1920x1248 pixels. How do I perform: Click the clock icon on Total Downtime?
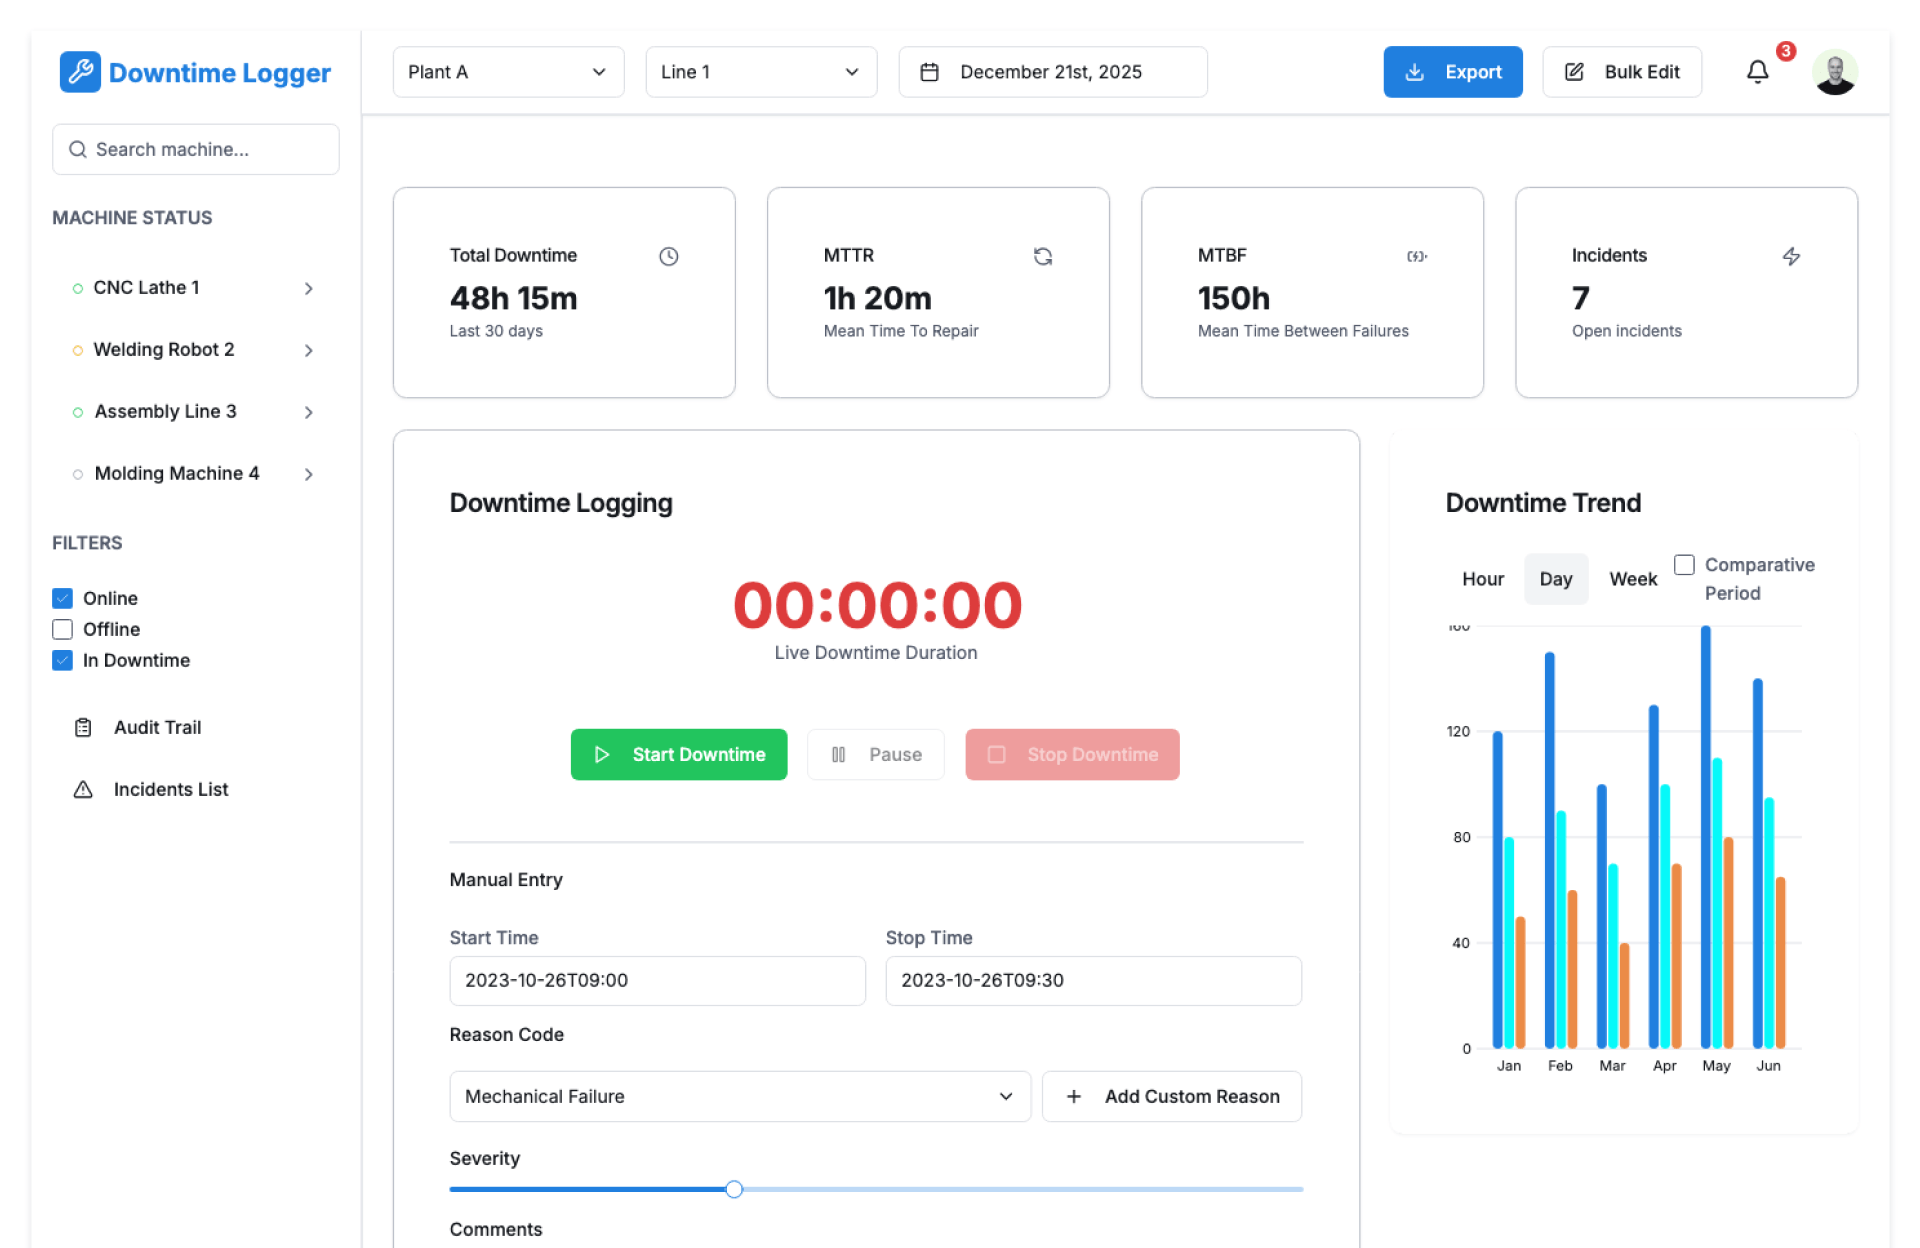(669, 256)
